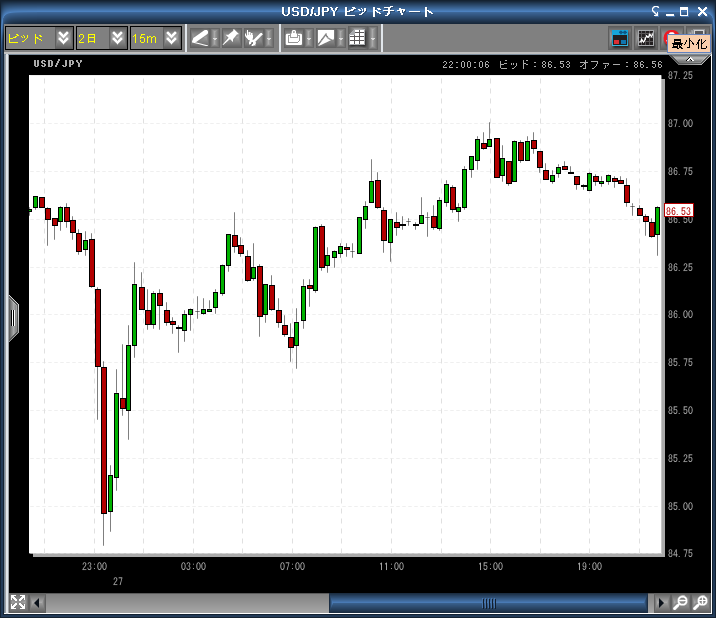
Task: Click the chart type icon before the grid icon
Action: click(326, 38)
